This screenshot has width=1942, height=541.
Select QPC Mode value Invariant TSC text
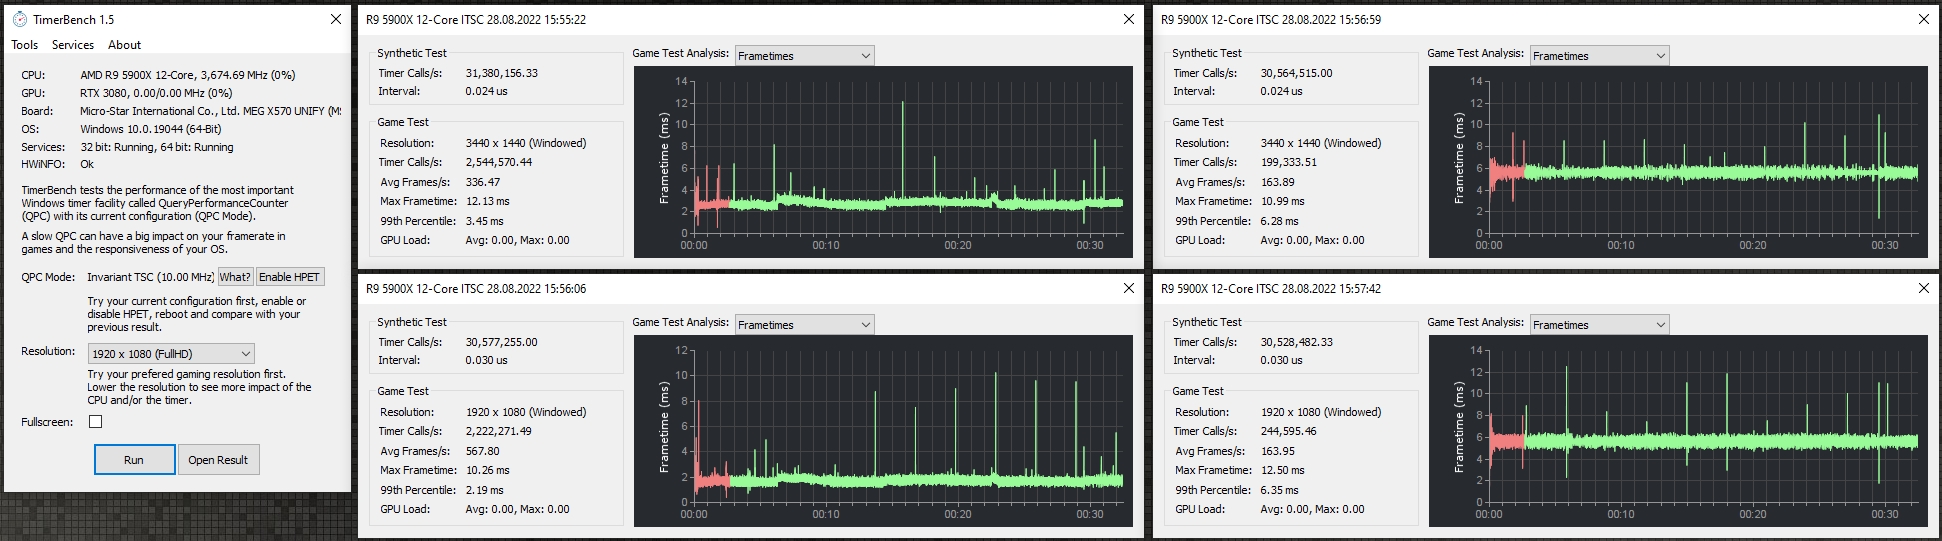150,277
